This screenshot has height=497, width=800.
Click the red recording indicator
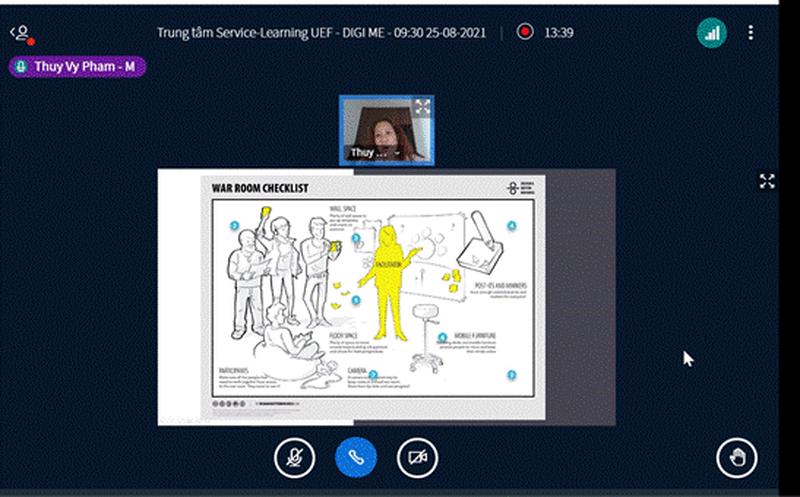click(x=525, y=32)
